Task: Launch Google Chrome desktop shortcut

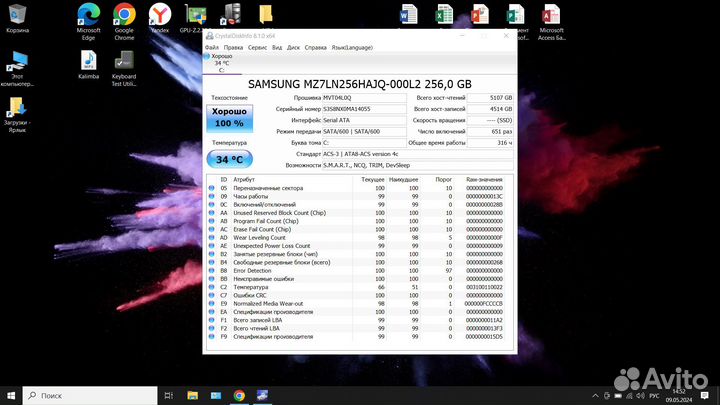Action: click(124, 21)
